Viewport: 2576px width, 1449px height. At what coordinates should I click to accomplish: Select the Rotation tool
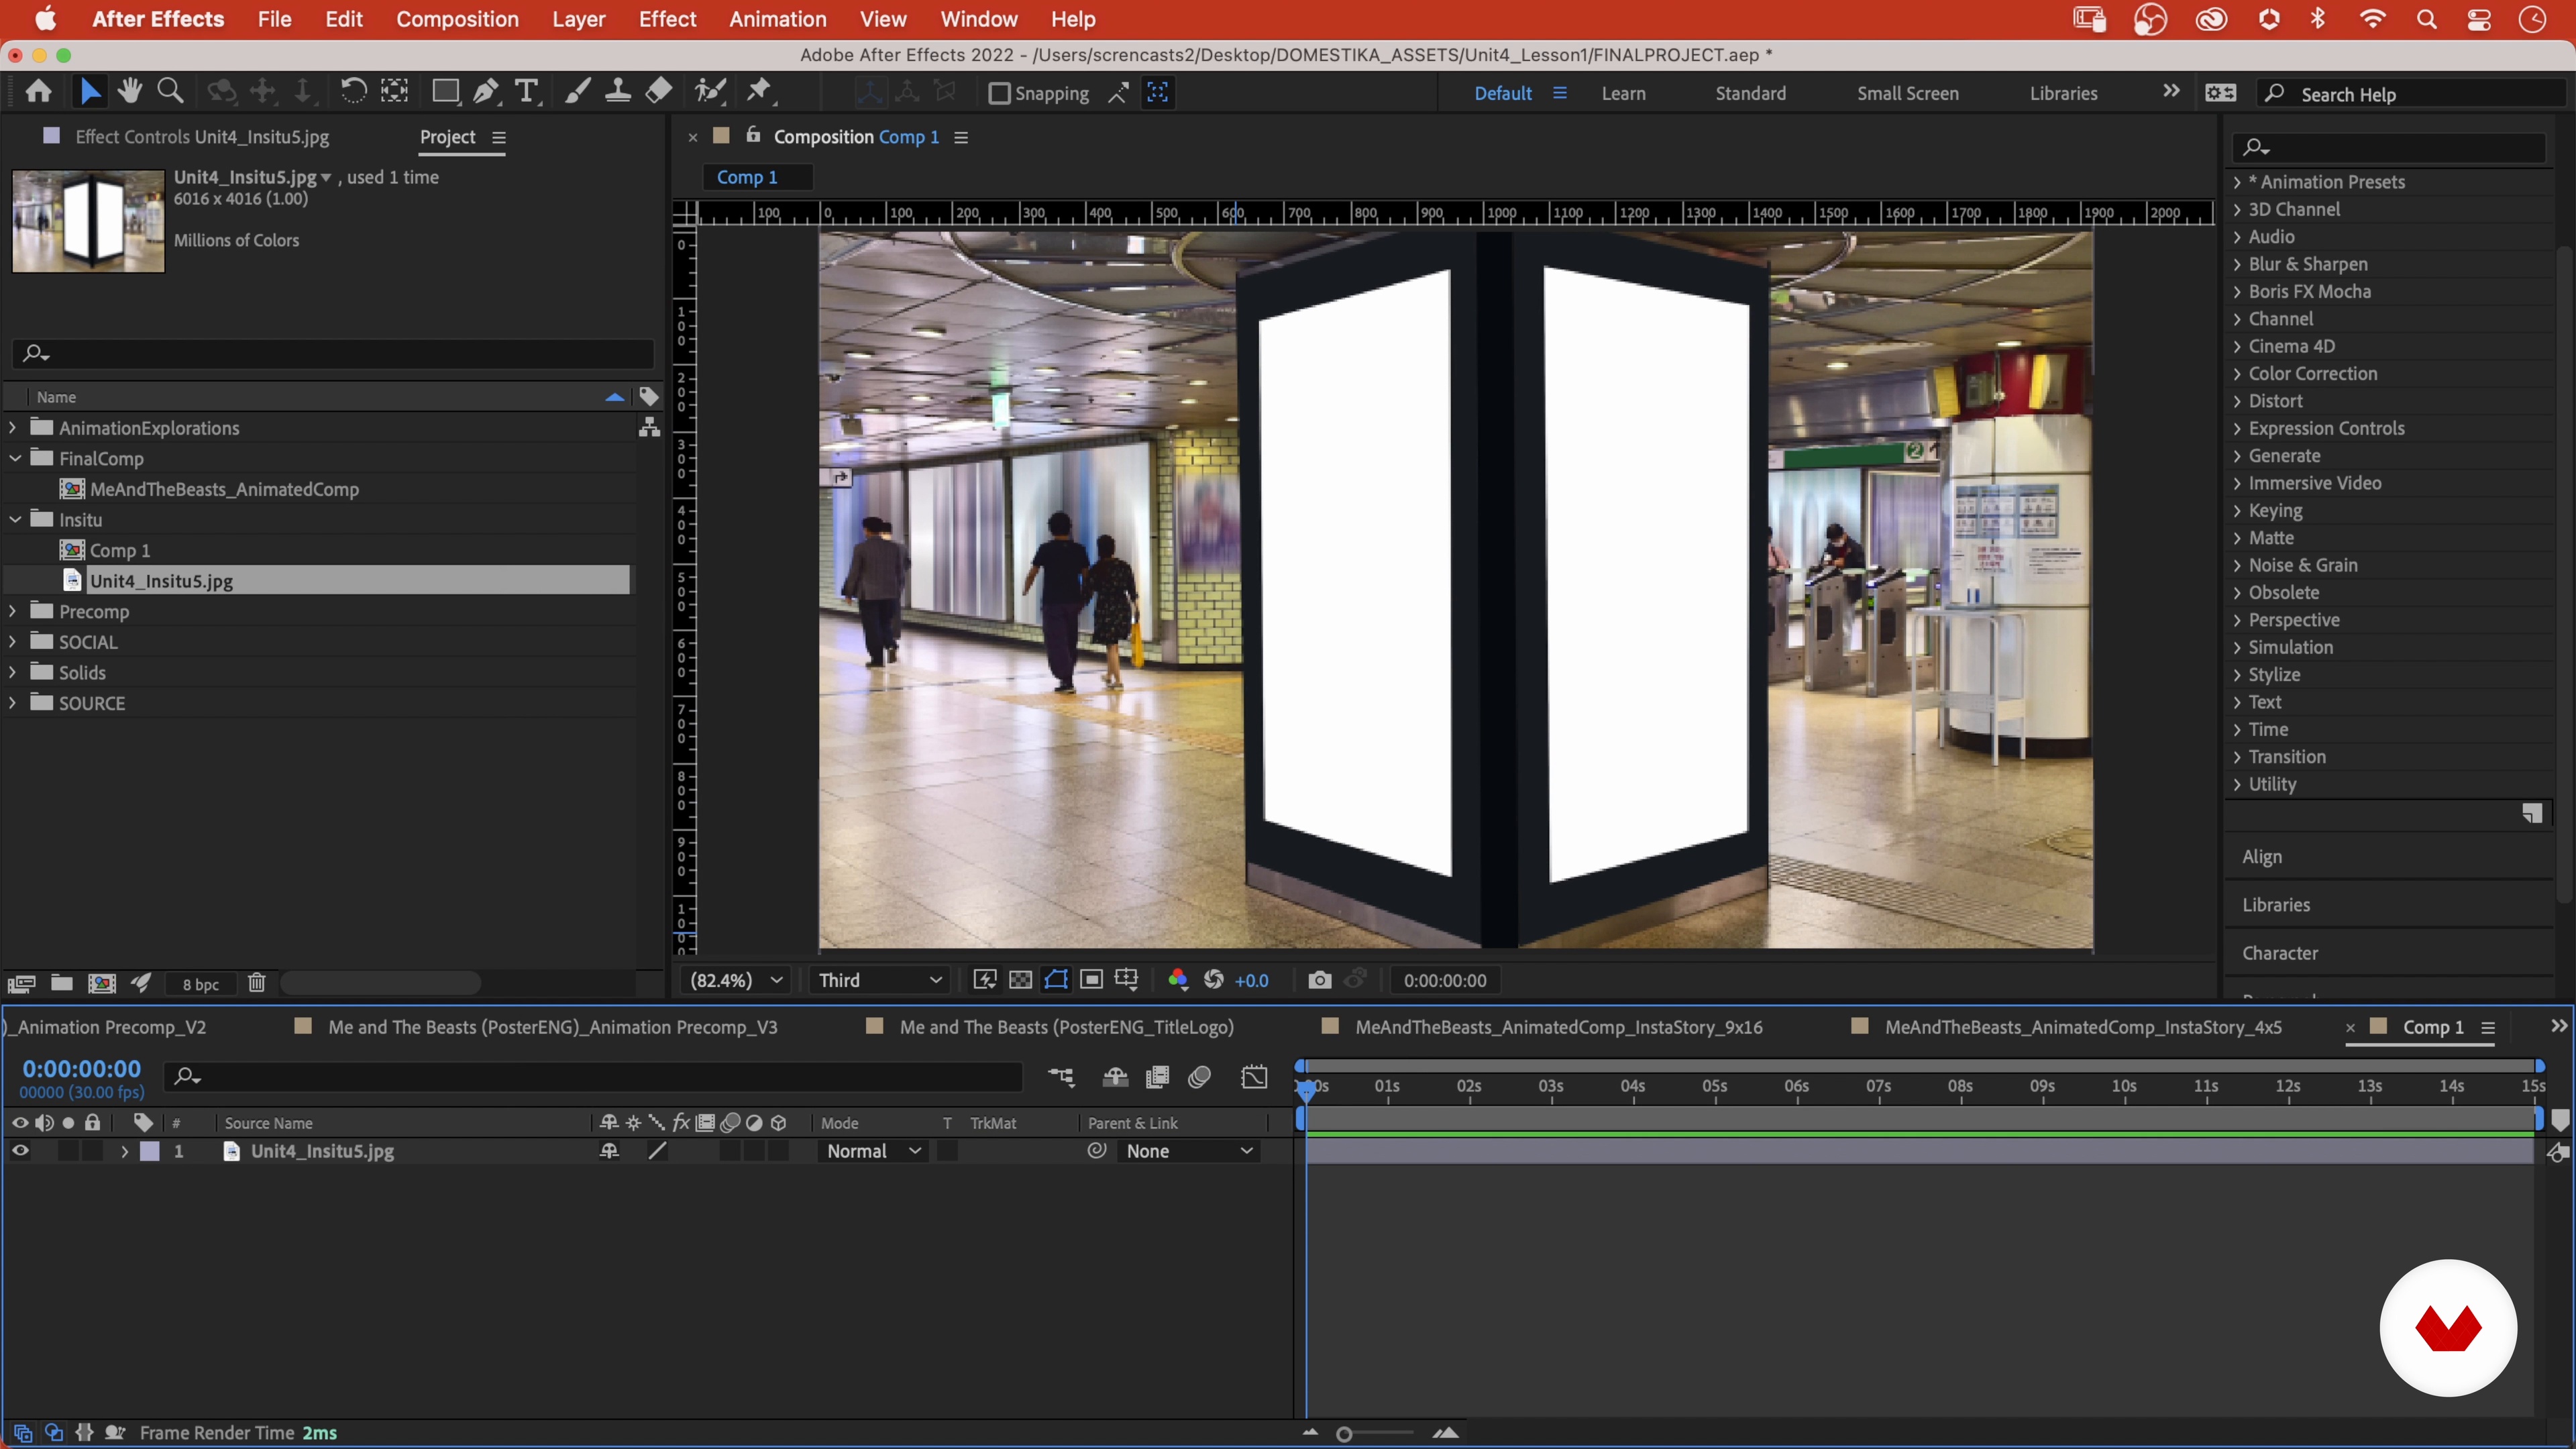[x=353, y=92]
